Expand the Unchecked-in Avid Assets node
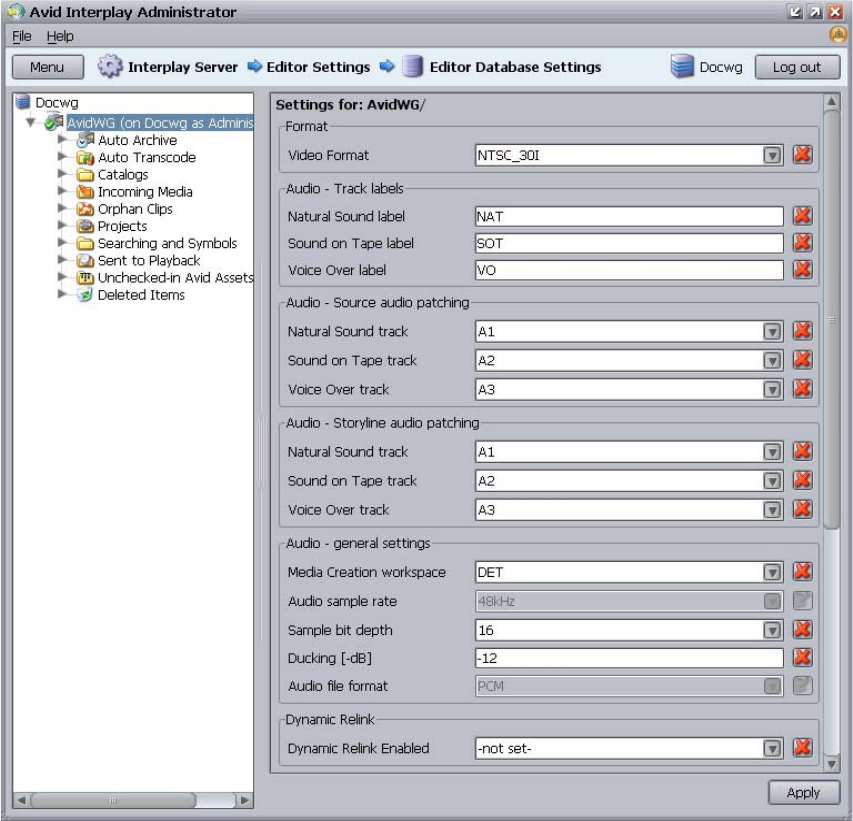The image size is (853, 821). point(63,277)
